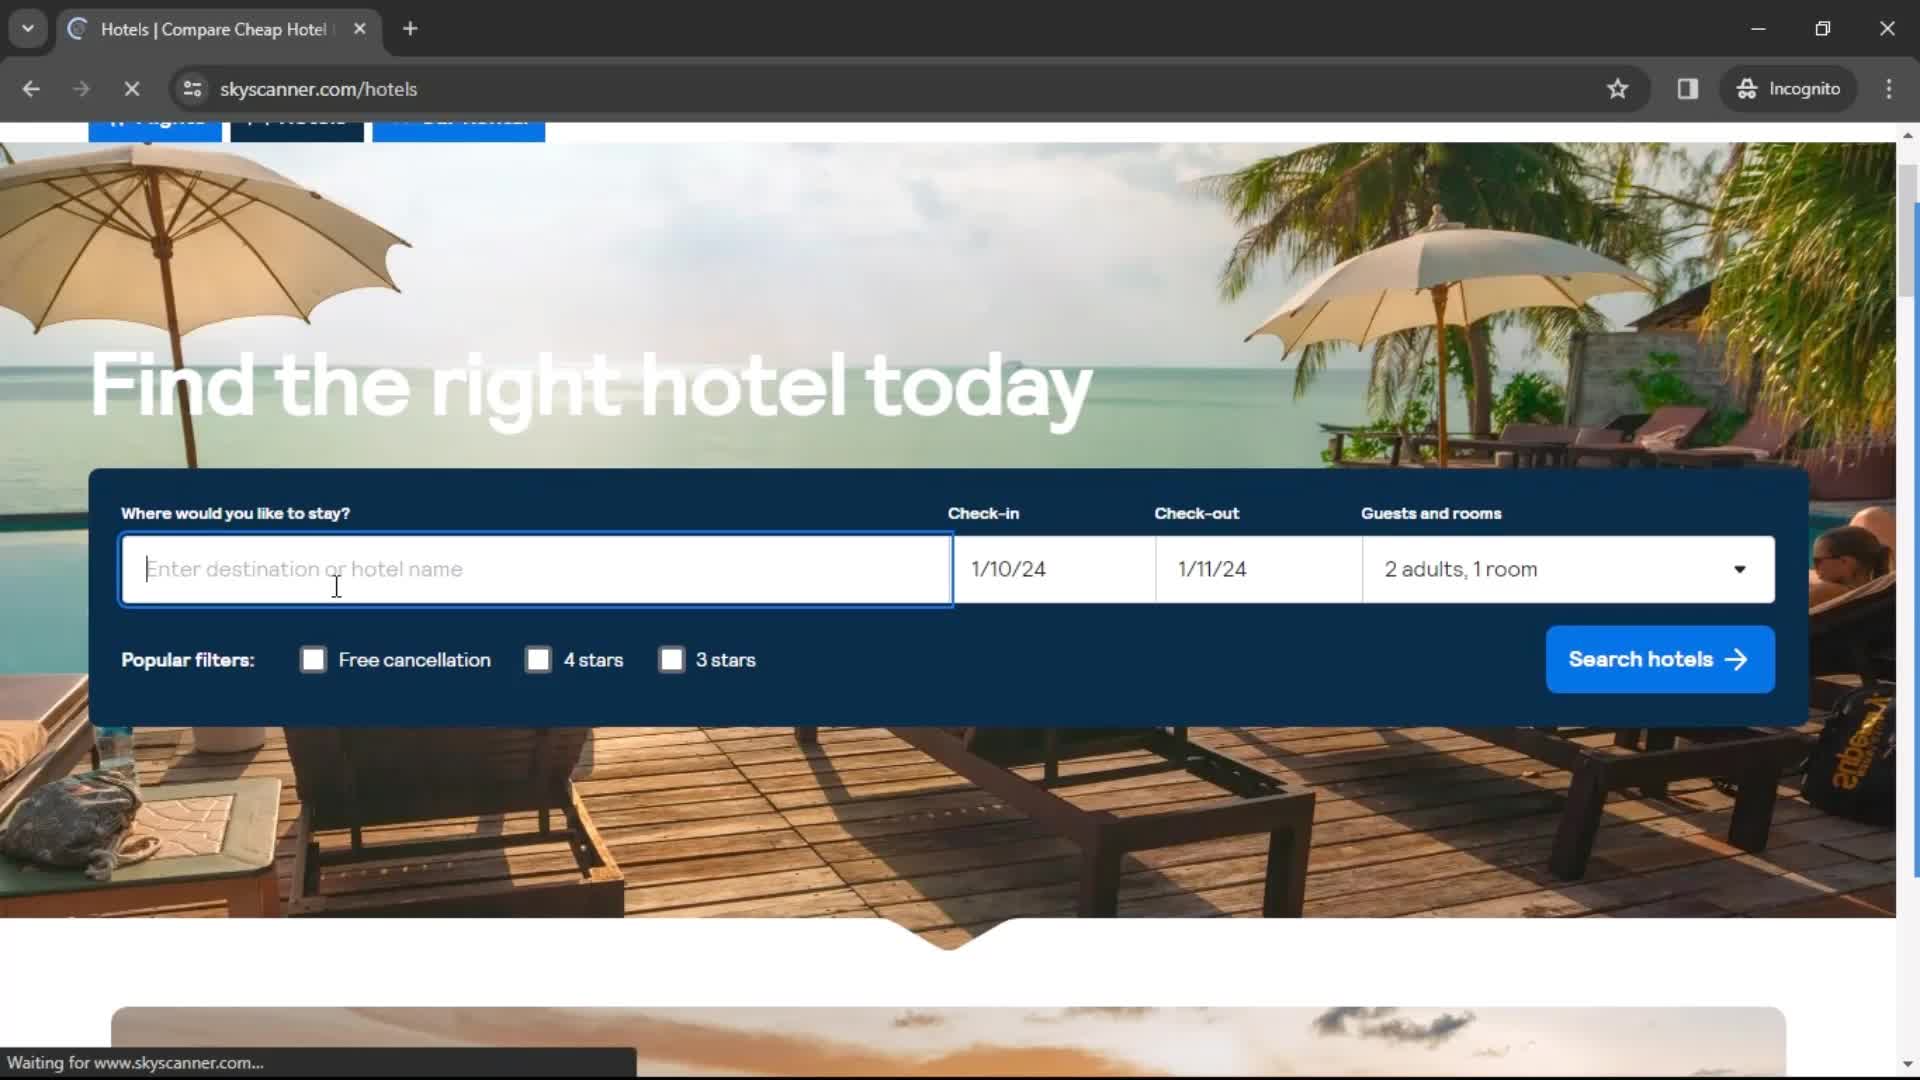Image resolution: width=1920 pixels, height=1080 pixels.
Task: Close the Hotels | Compare Cheap Hotel tab
Action: click(x=360, y=29)
